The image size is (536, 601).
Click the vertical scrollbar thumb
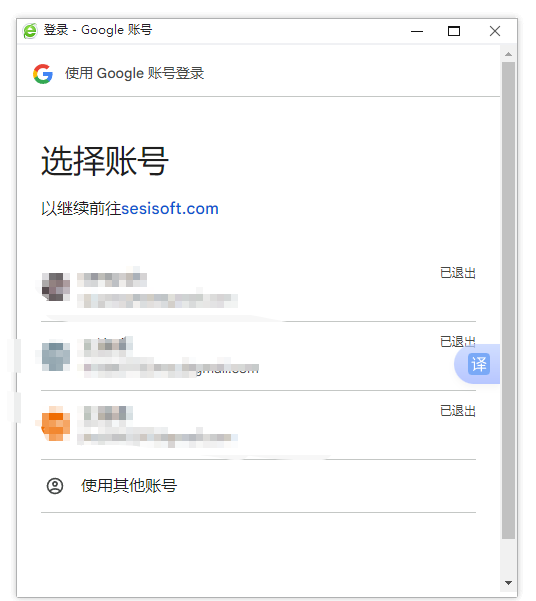(508, 300)
